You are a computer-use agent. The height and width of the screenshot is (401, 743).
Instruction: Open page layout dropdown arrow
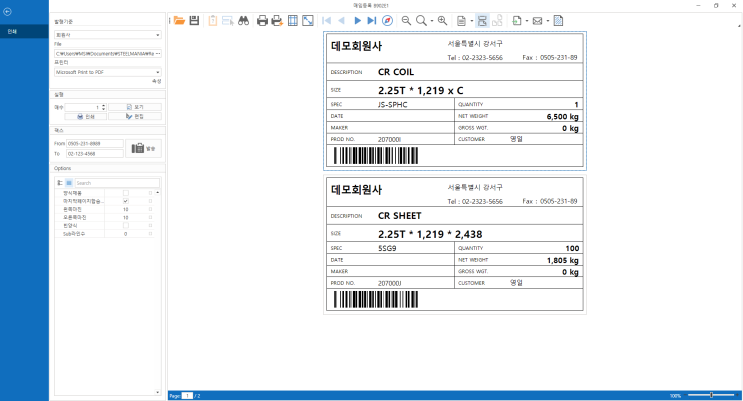point(471,21)
